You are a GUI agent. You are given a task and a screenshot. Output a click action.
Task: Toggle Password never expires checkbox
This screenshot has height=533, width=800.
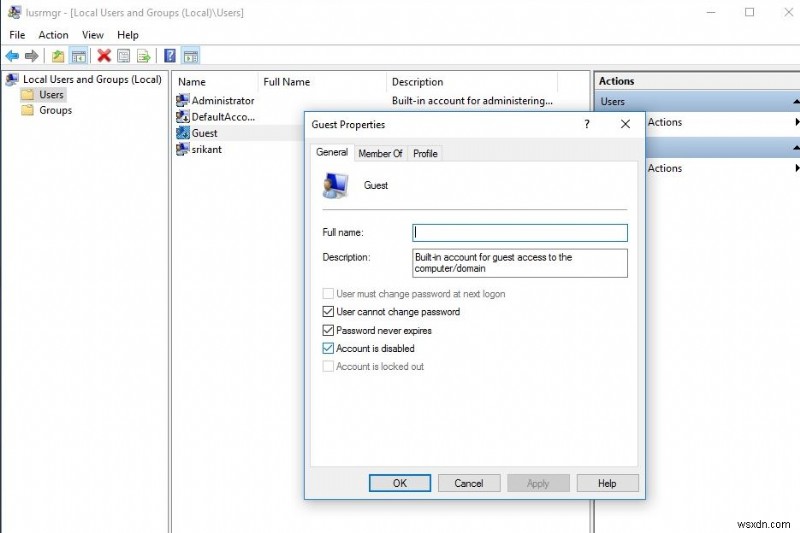pos(328,331)
